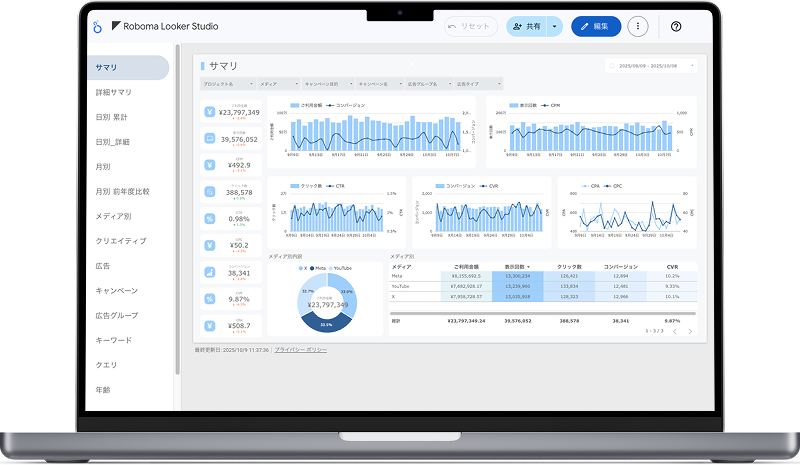Expand the 広告タイプ filter dropdown

pyautogui.click(x=478, y=84)
